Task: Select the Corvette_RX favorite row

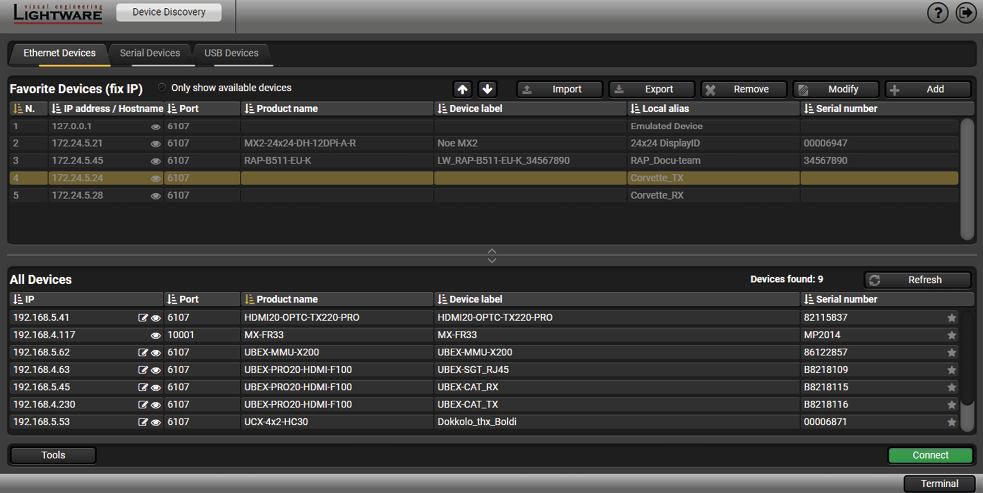Action: click(484, 196)
